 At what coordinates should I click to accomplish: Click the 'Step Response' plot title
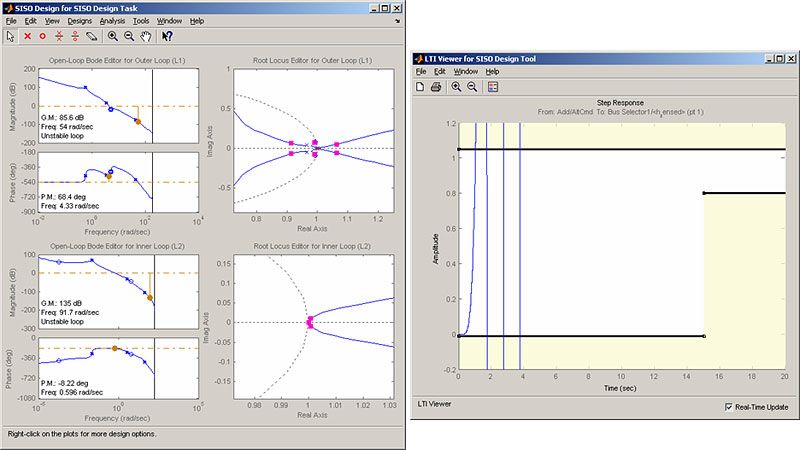point(620,103)
